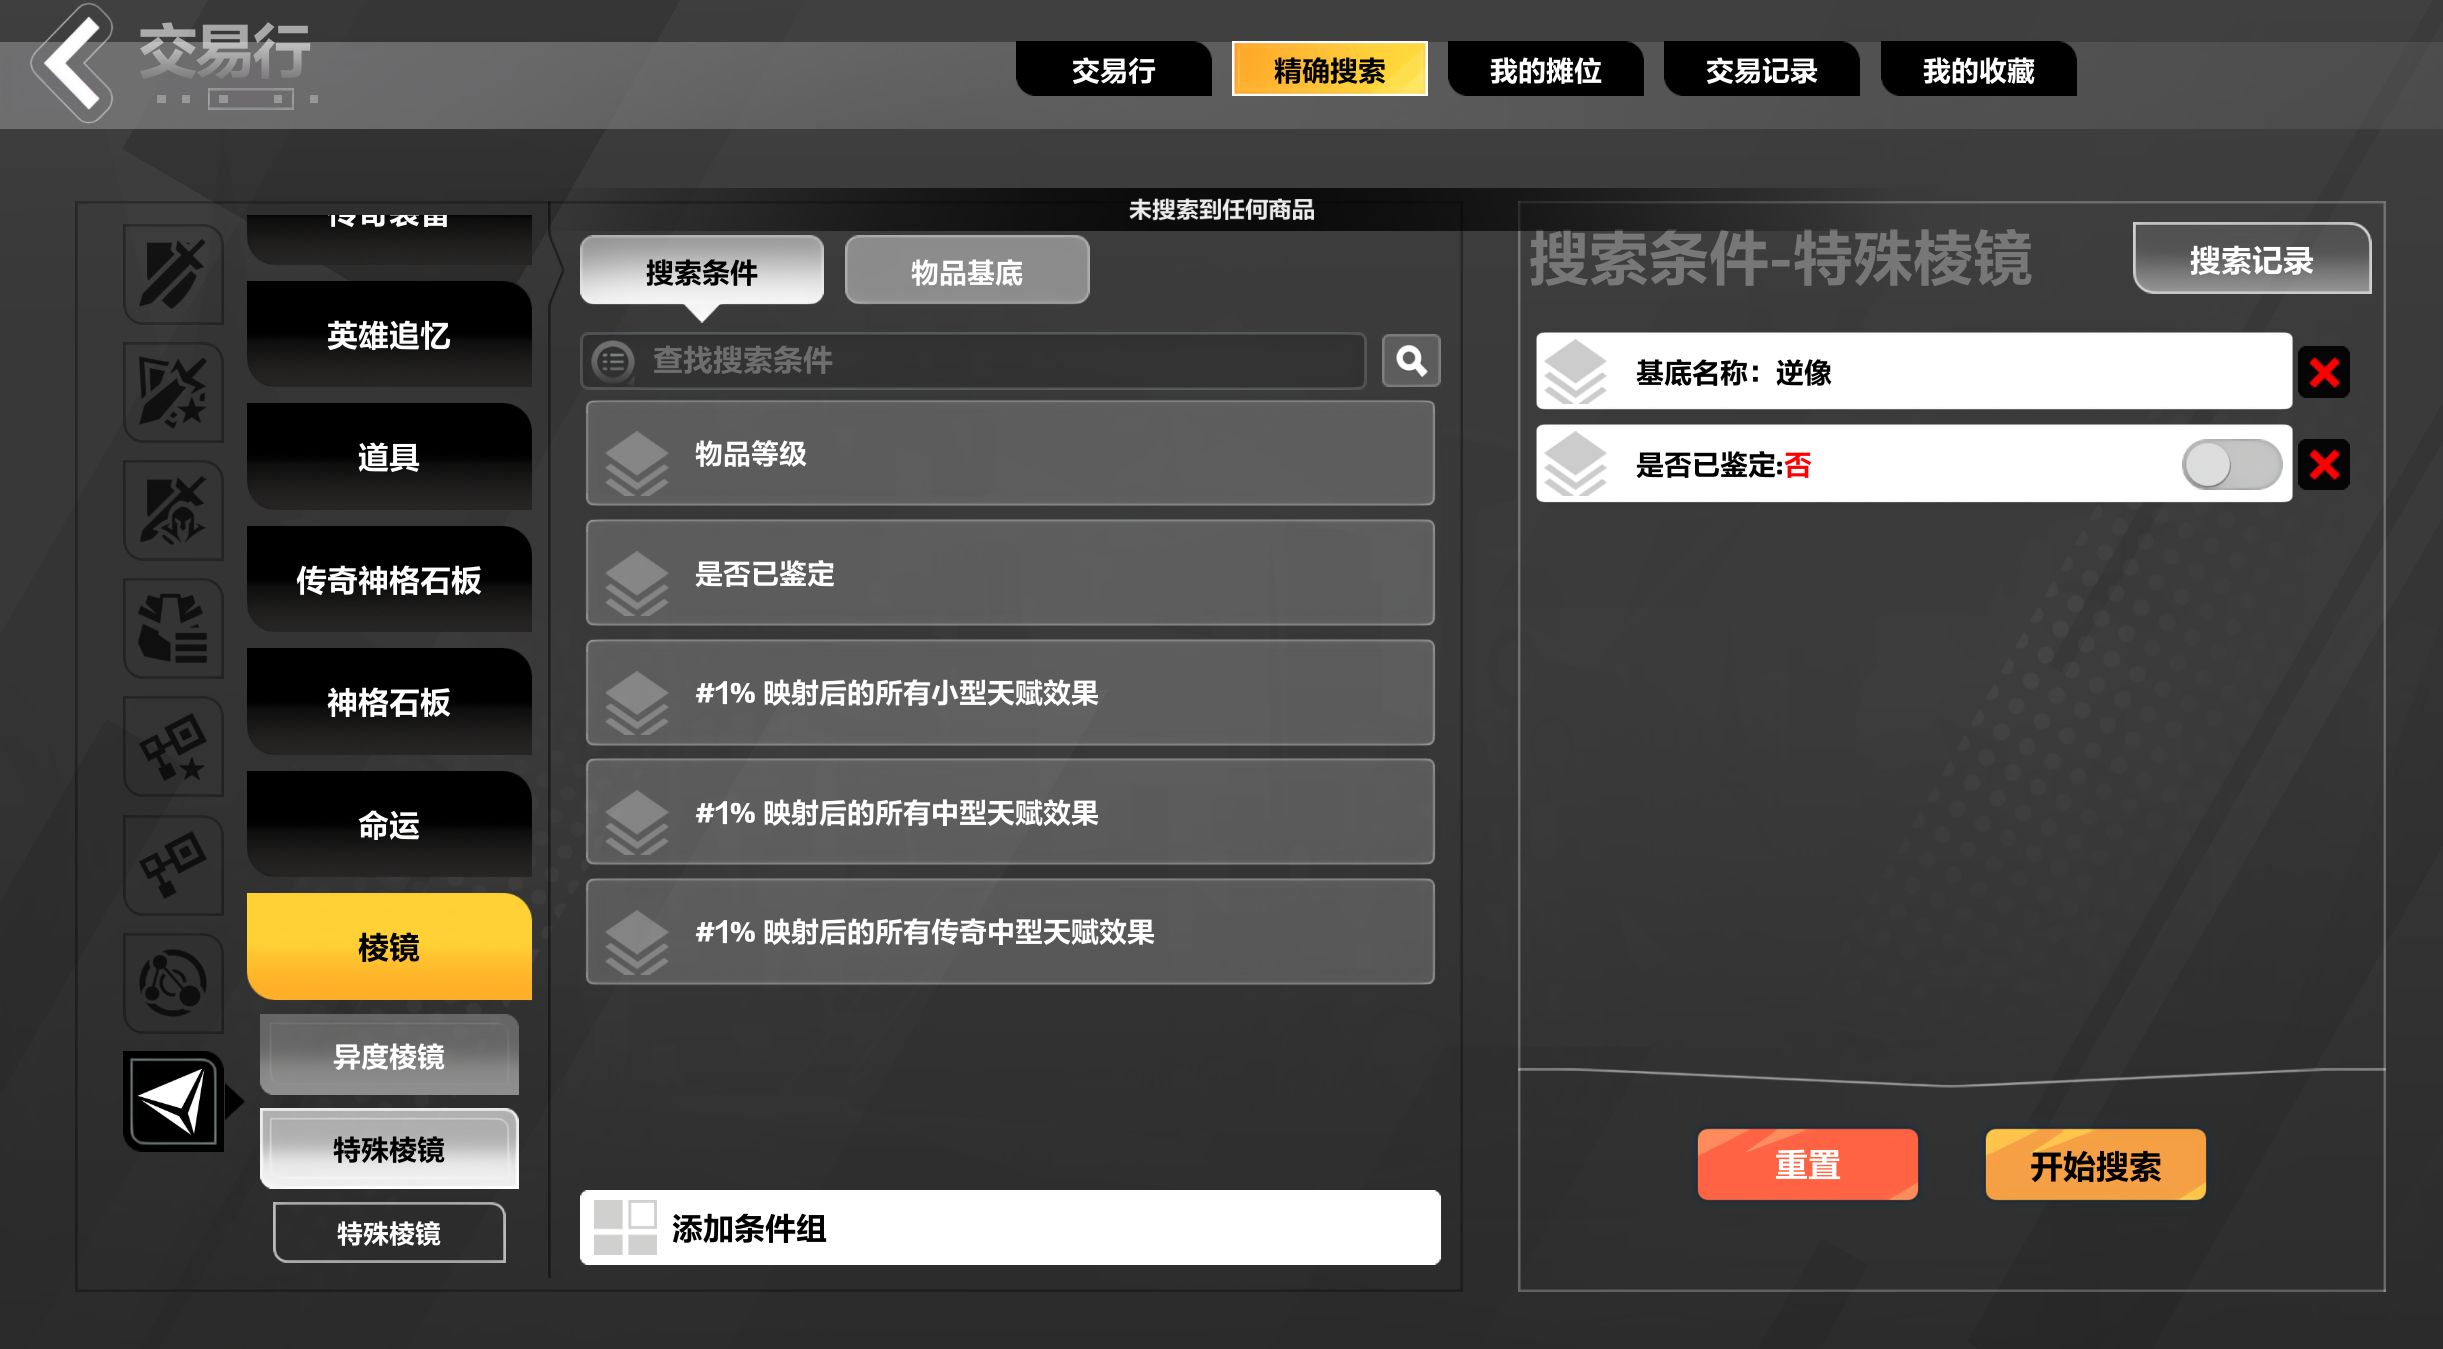Expand the 特殊棱镜 sub-category
The height and width of the screenshot is (1349, 2443).
coord(389,1149)
